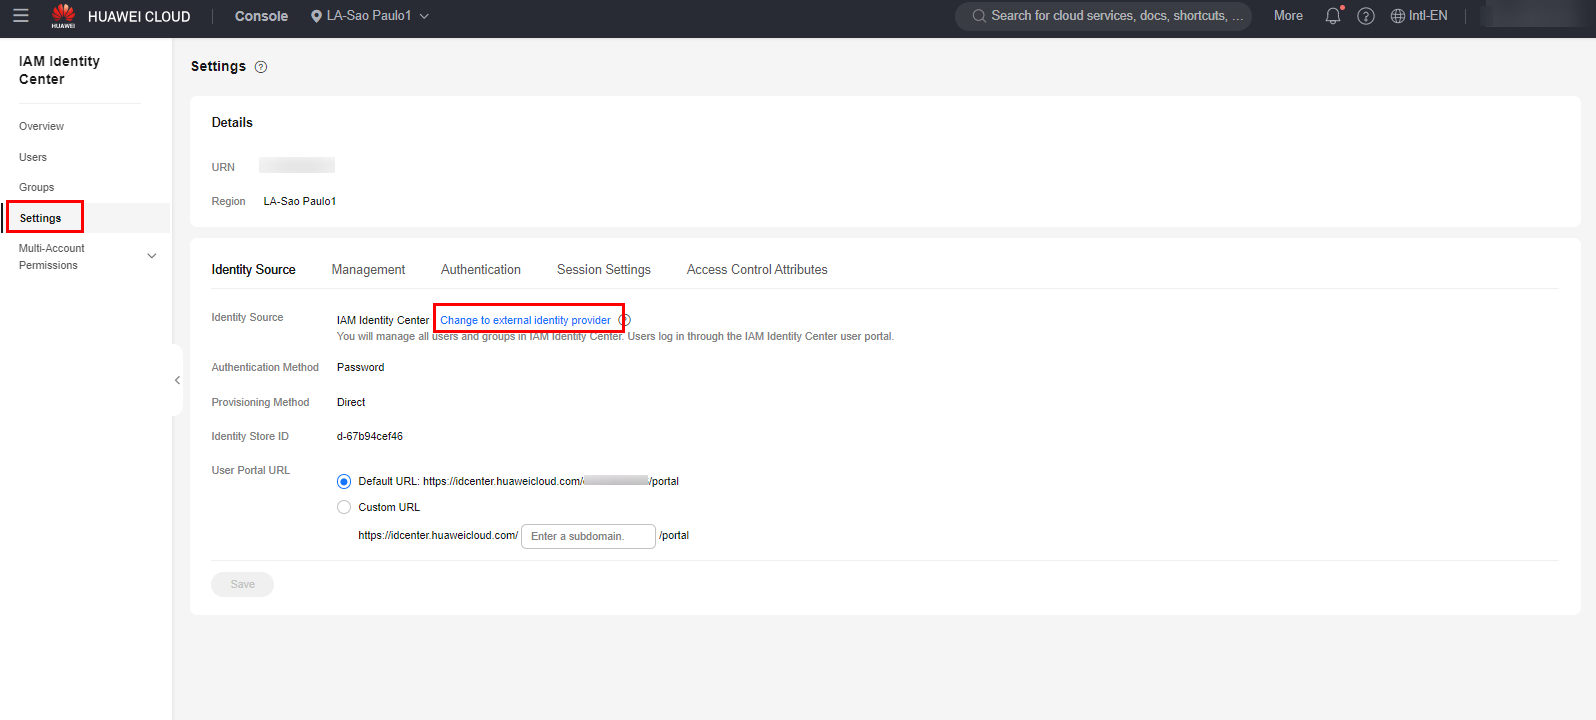Expand Multi-Account Permissions menu
Viewport: 1596px width, 720px height.
click(x=152, y=256)
